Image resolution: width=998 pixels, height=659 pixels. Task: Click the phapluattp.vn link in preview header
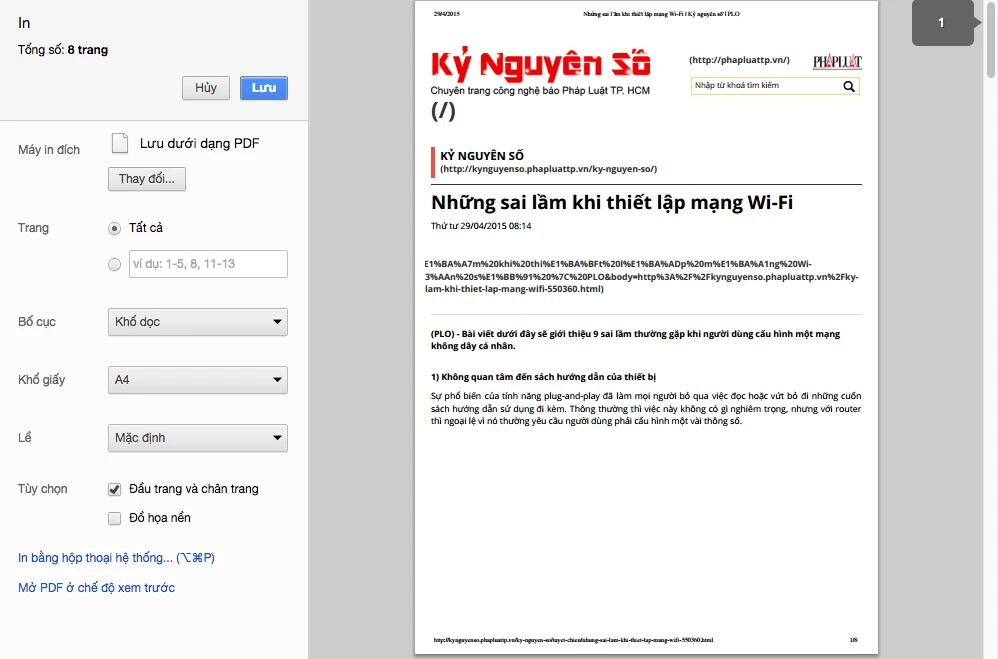(x=739, y=60)
